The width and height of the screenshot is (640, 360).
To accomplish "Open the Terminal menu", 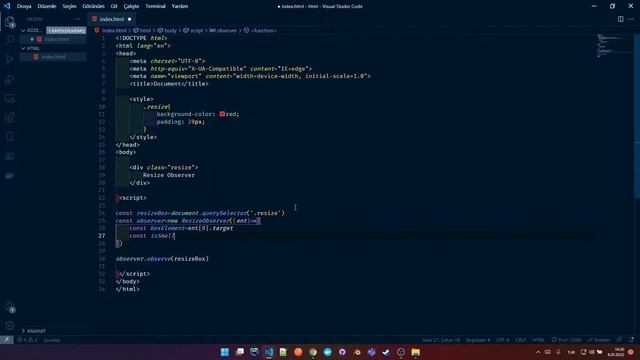I will coord(155,6).
